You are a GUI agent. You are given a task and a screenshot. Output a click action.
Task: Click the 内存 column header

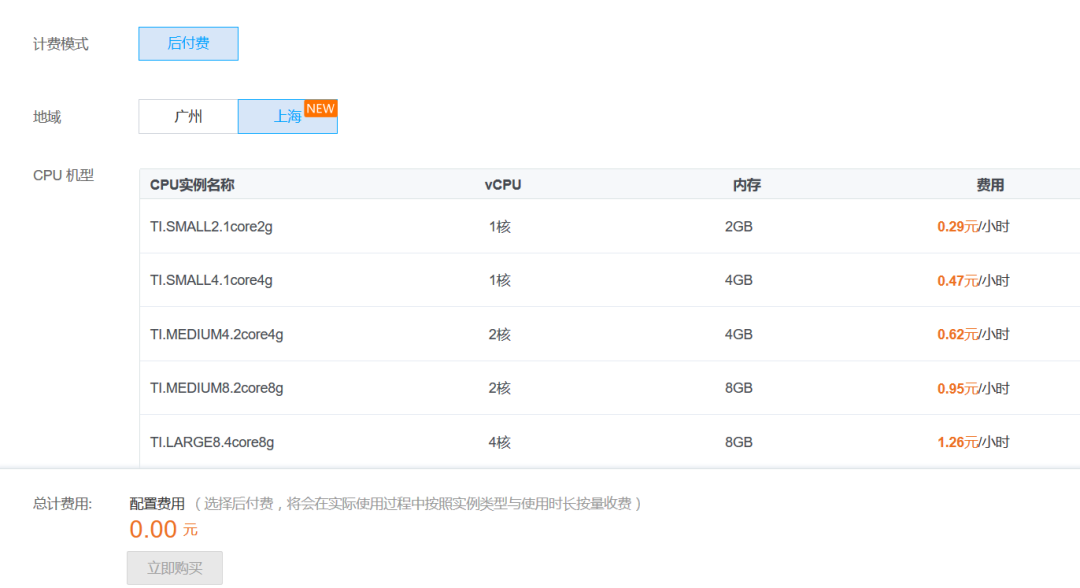coord(746,185)
